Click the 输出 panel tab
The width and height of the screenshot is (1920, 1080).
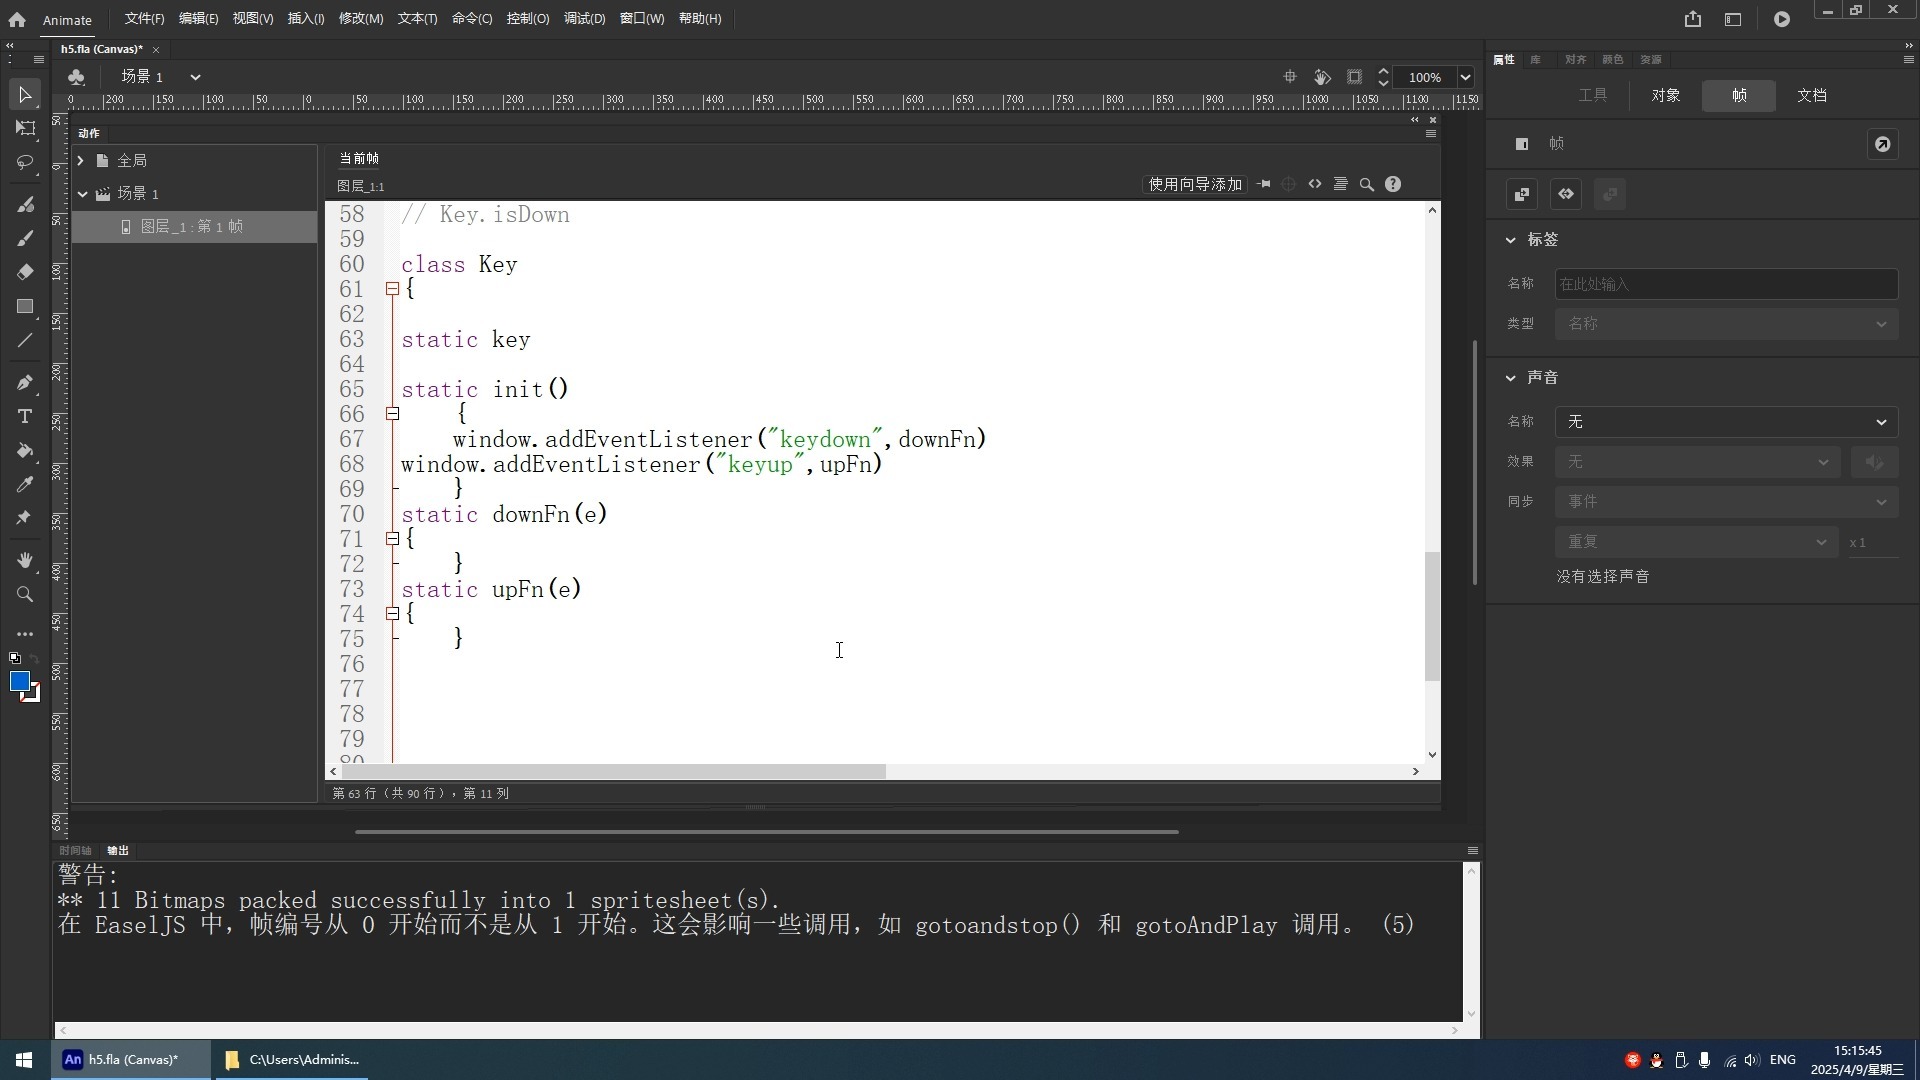[x=117, y=850]
